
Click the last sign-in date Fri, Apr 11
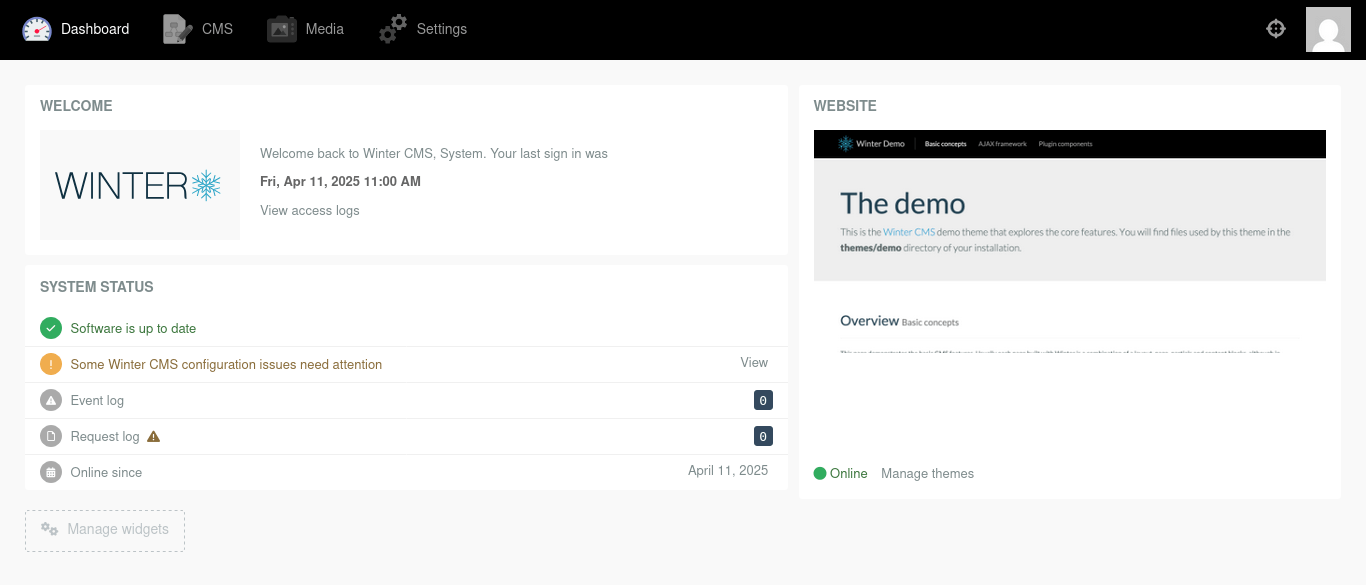(x=340, y=181)
